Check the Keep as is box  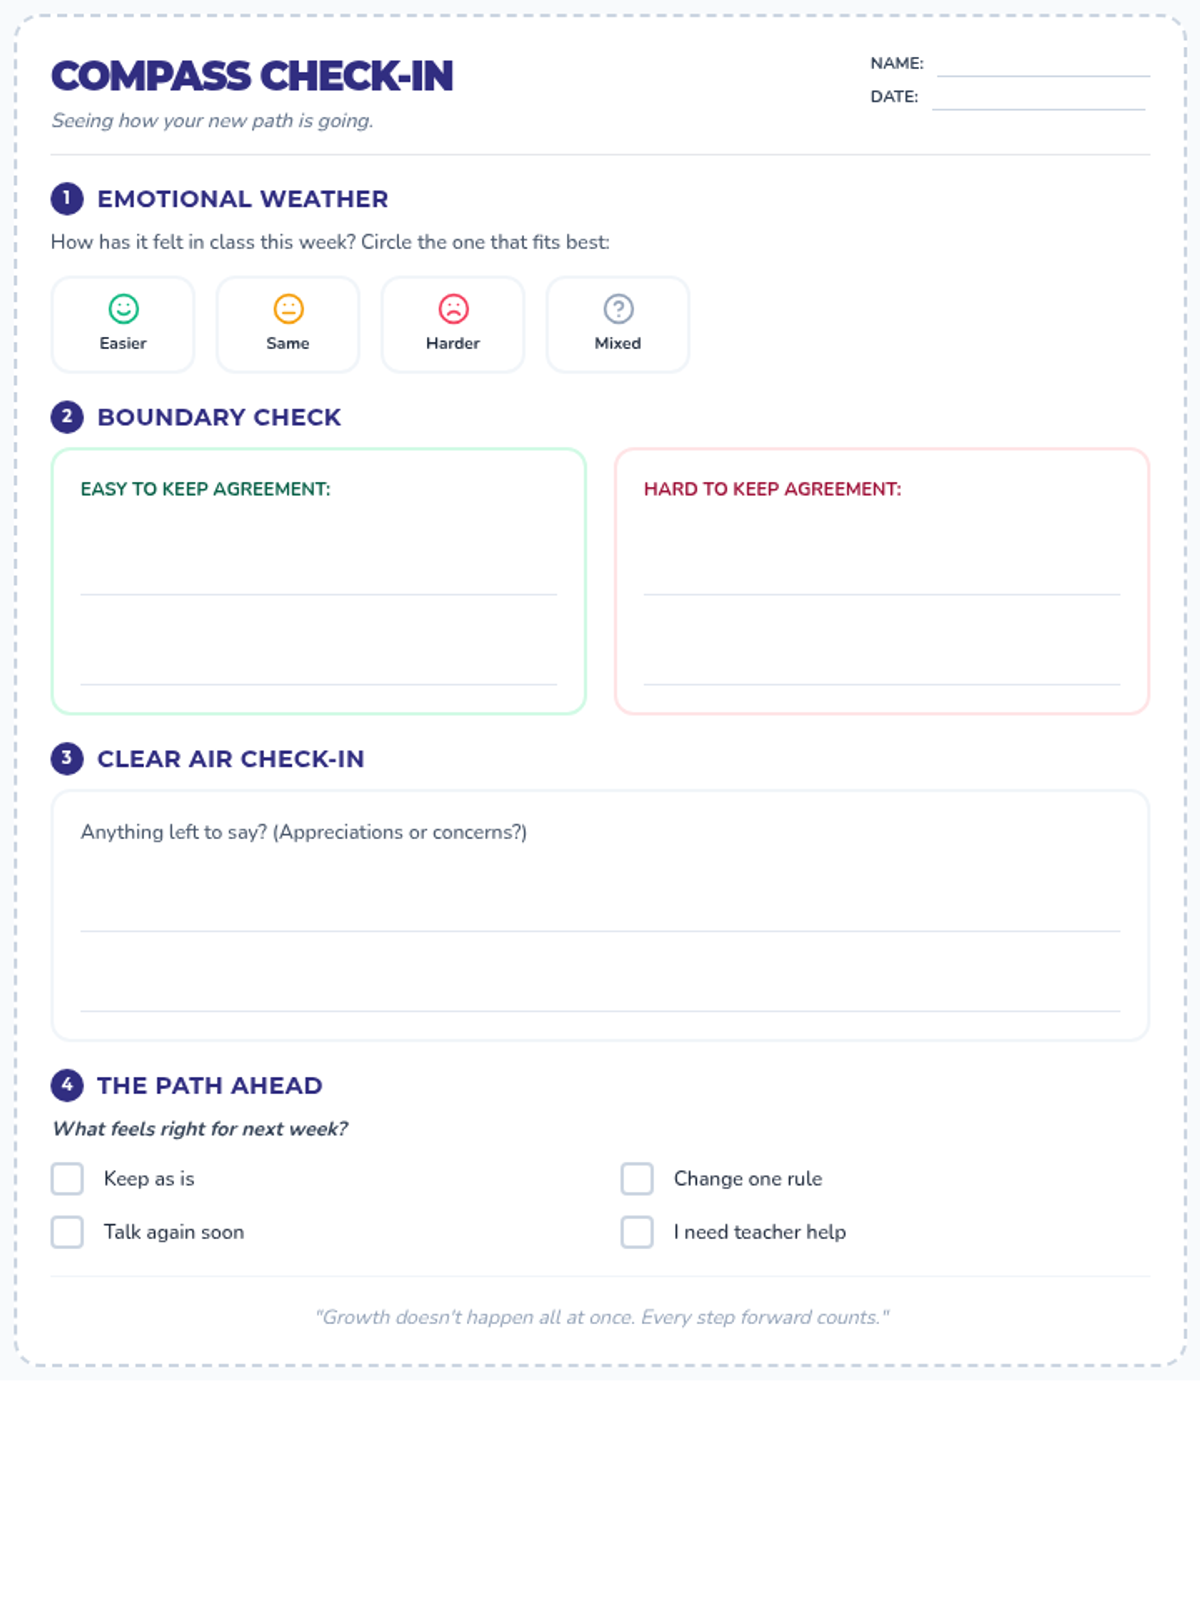(x=67, y=1178)
